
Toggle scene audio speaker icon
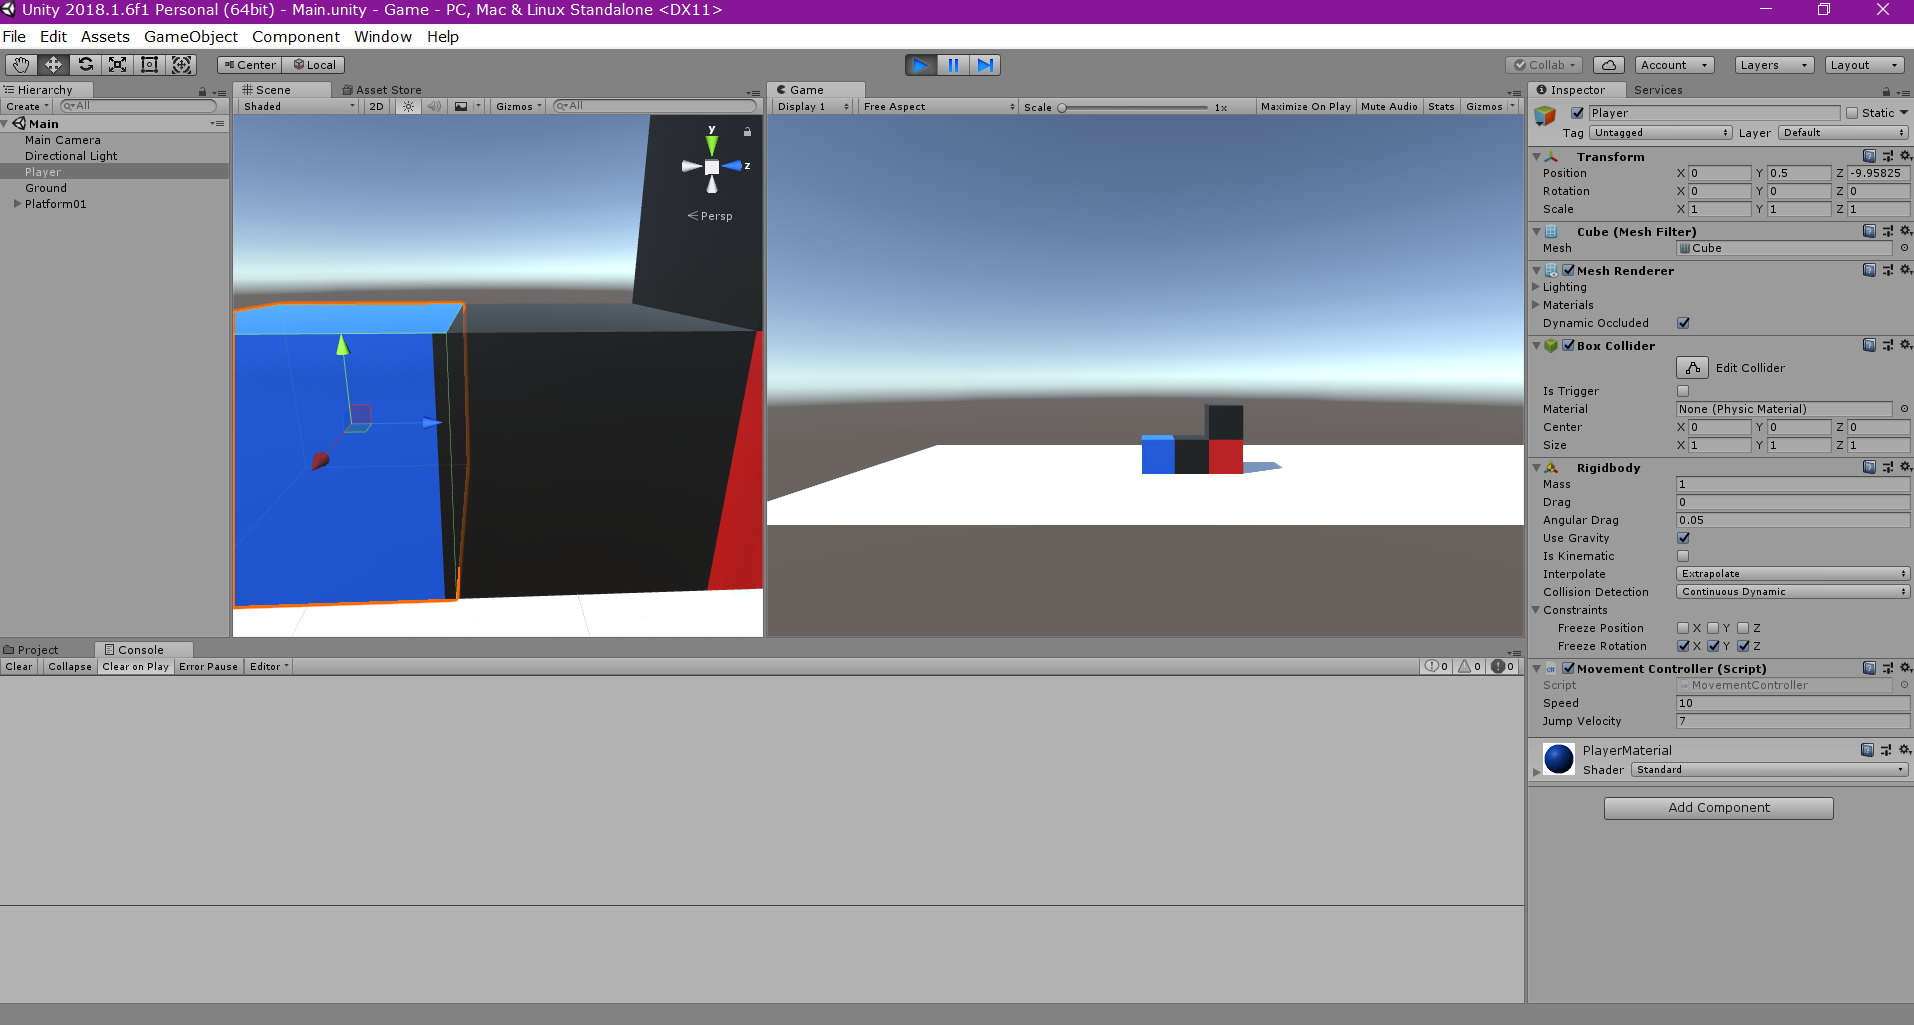tap(434, 106)
